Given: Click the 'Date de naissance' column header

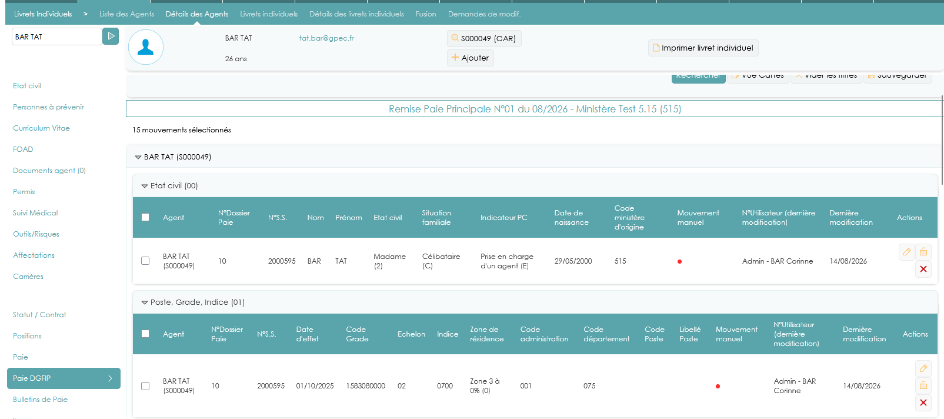Looking at the screenshot, I should tap(571, 217).
